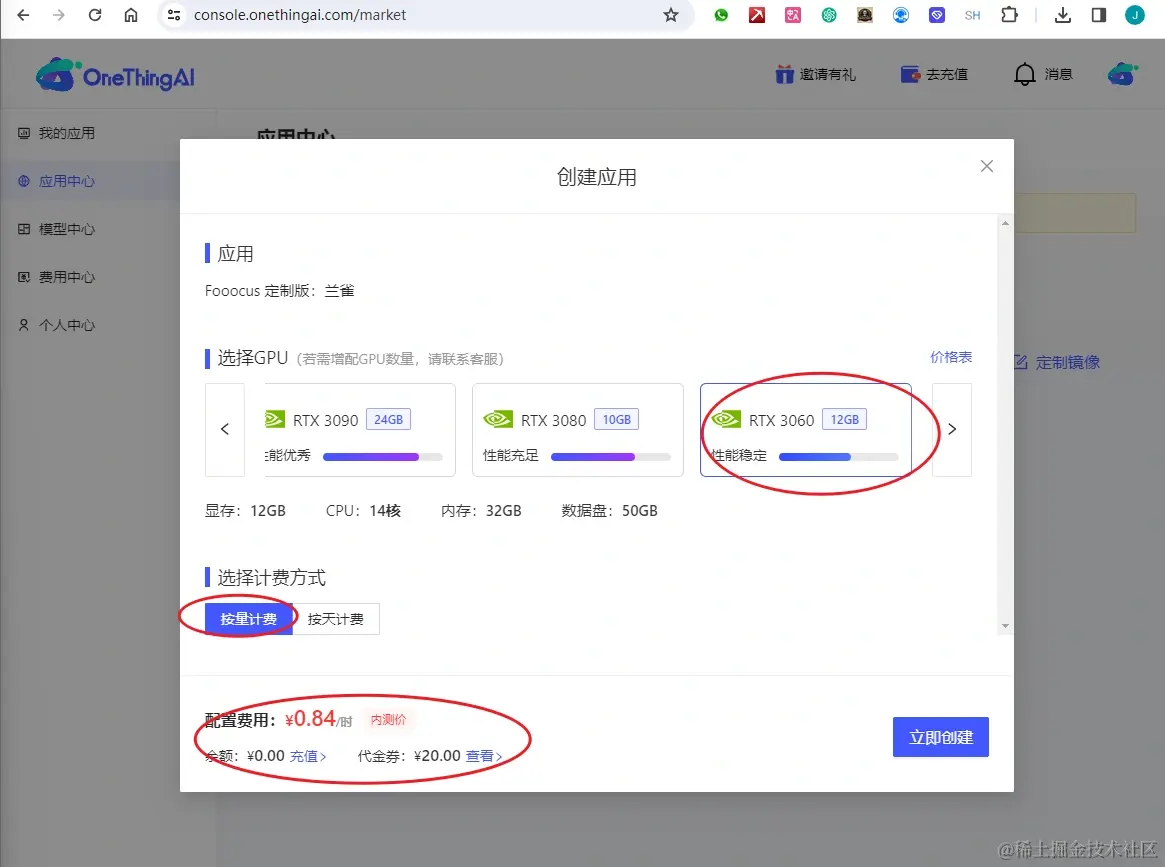
Task: Click the console.onethingai.com/market address field
Action: point(299,15)
